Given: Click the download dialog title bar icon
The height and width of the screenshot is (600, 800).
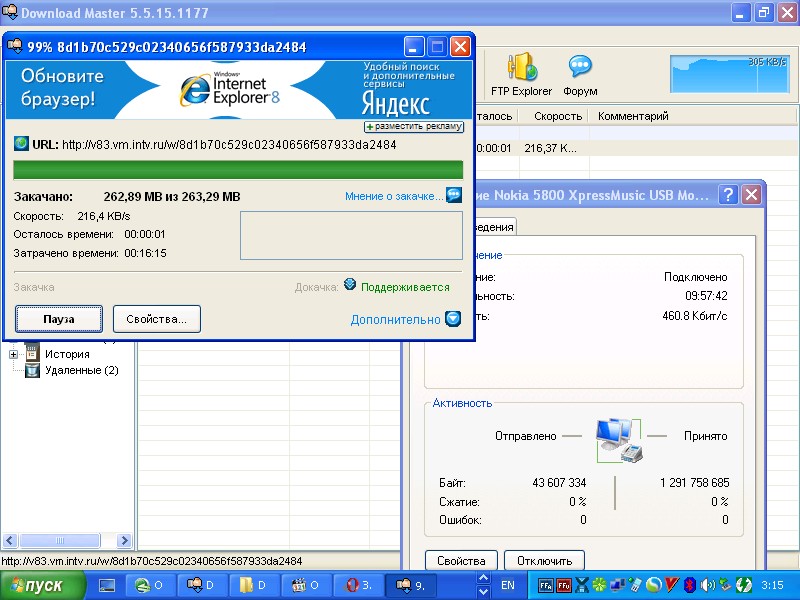Looking at the screenshot, I should tap(15, 46).
